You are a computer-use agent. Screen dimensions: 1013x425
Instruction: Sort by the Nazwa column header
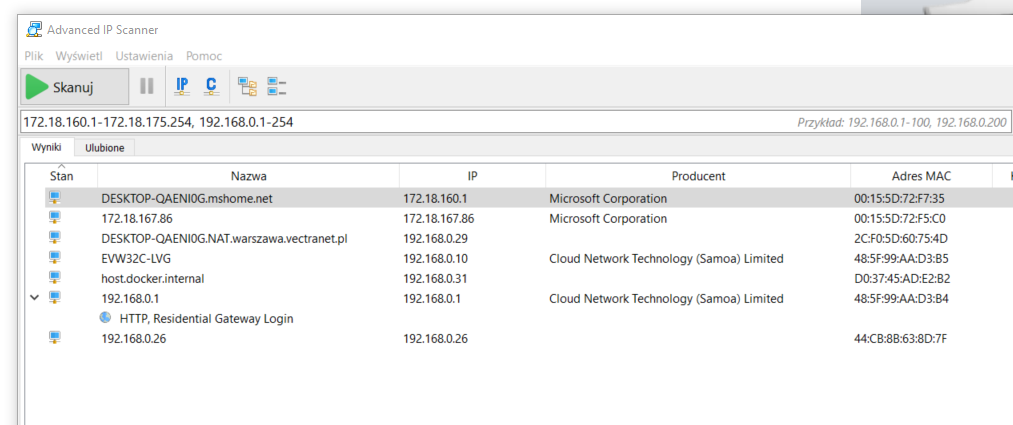pyautogui.click(x=249, y=176)
